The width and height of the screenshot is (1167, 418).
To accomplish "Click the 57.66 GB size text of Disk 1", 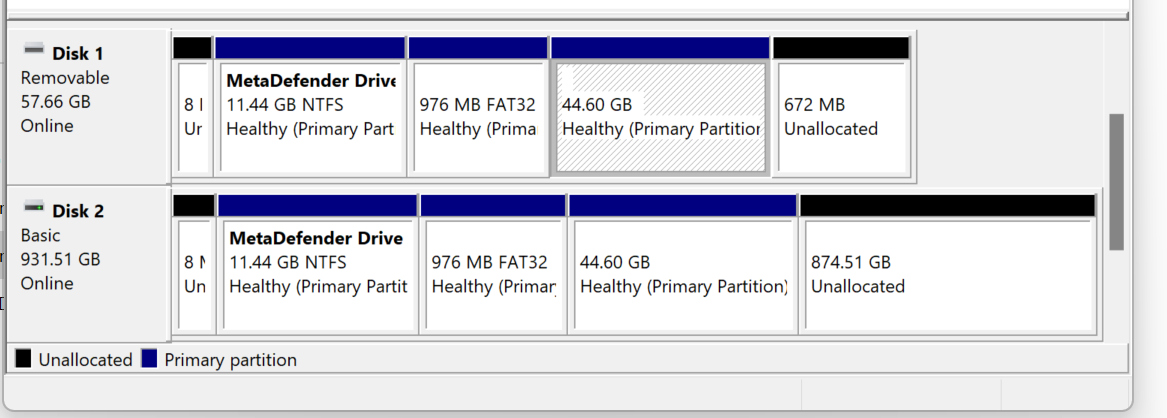I will coord(56,102).
